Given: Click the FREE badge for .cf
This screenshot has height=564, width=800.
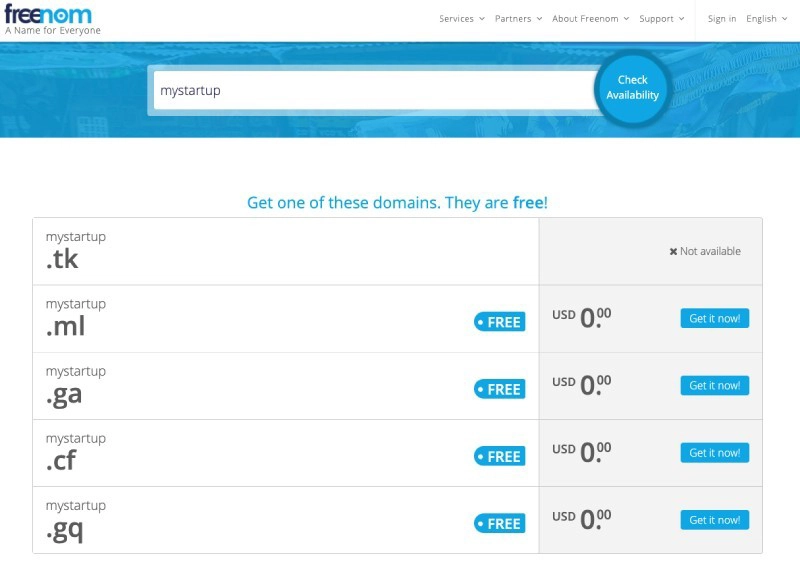Looking at the screenshot, I should [499, 456].
